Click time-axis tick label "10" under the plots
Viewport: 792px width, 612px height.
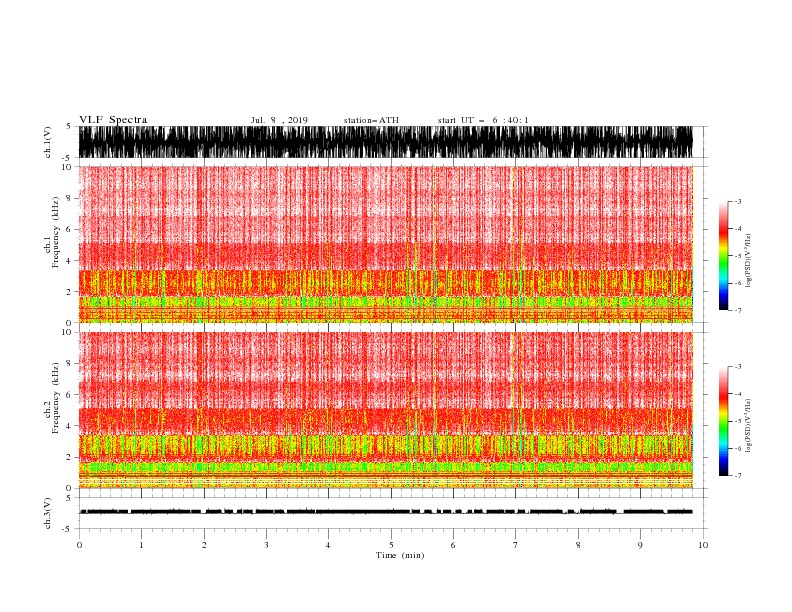pyautogui.click(x=703, y=545)
